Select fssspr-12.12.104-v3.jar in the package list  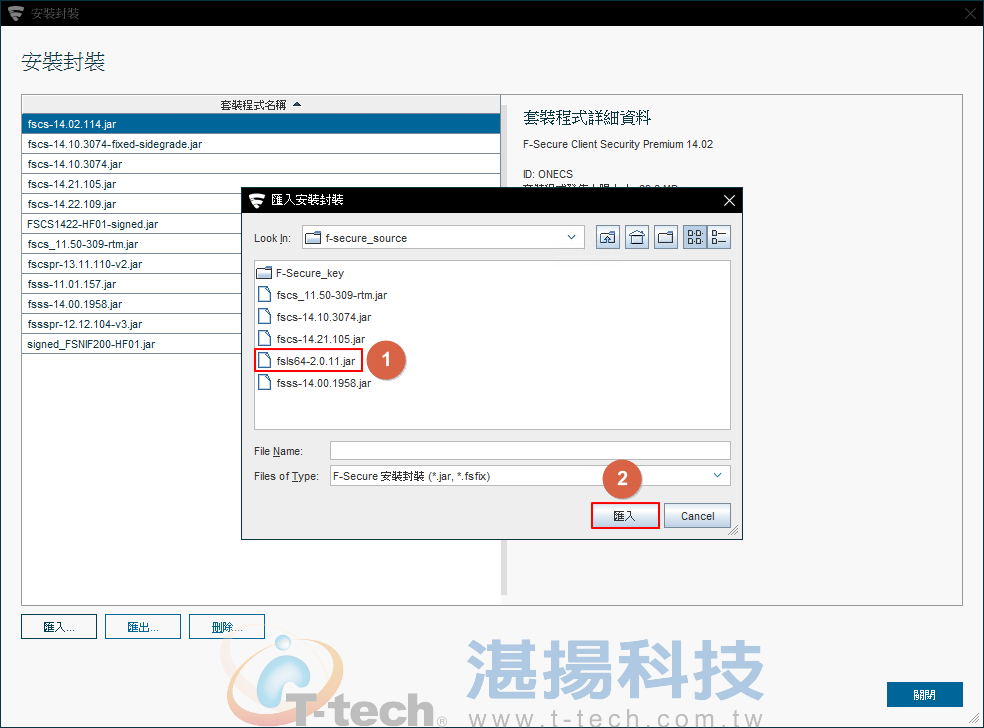[132, 324]
